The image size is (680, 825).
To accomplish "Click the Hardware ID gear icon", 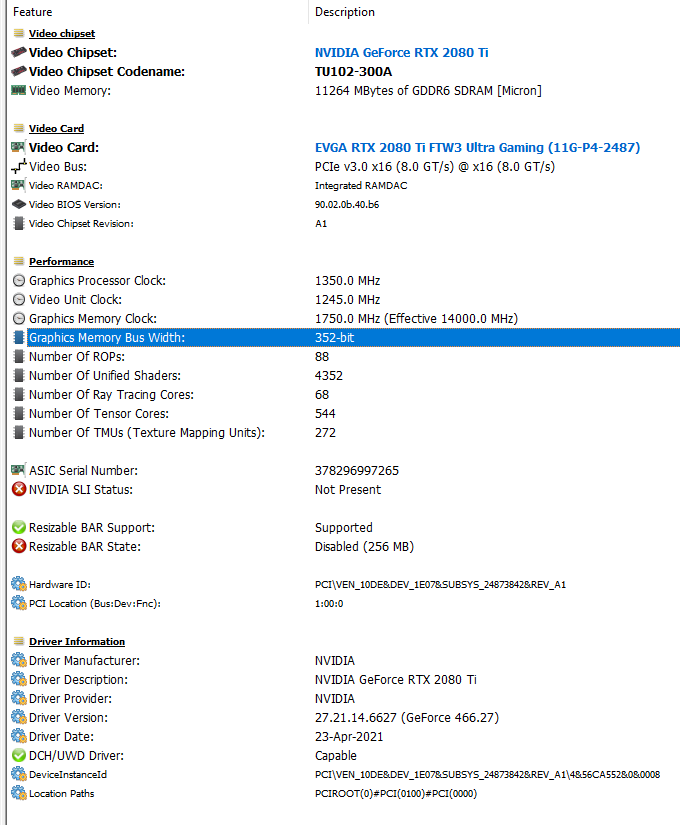I will (x=18, y=584).
